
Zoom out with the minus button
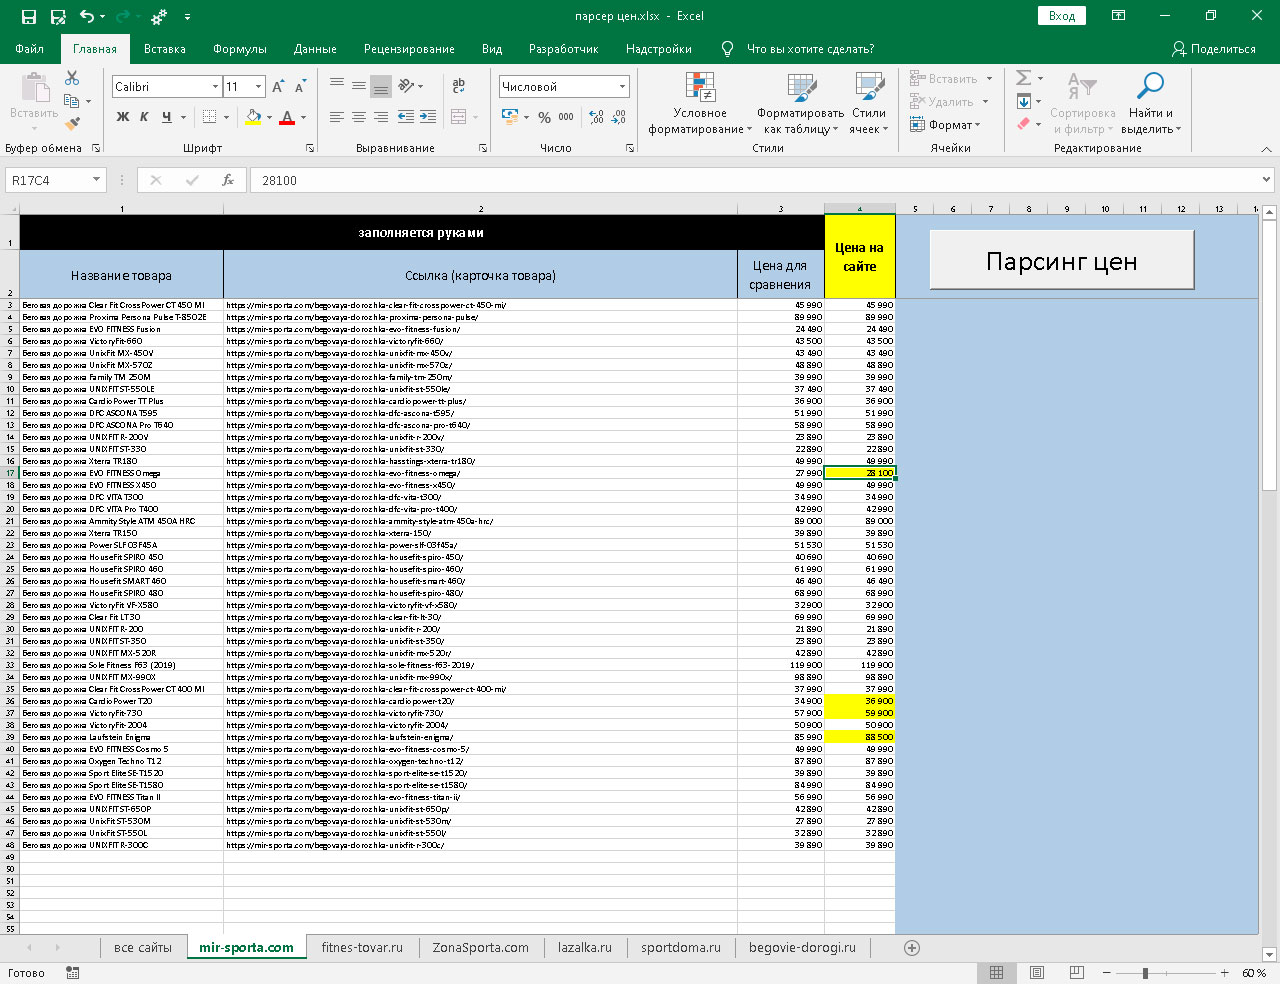(1107, 973)
